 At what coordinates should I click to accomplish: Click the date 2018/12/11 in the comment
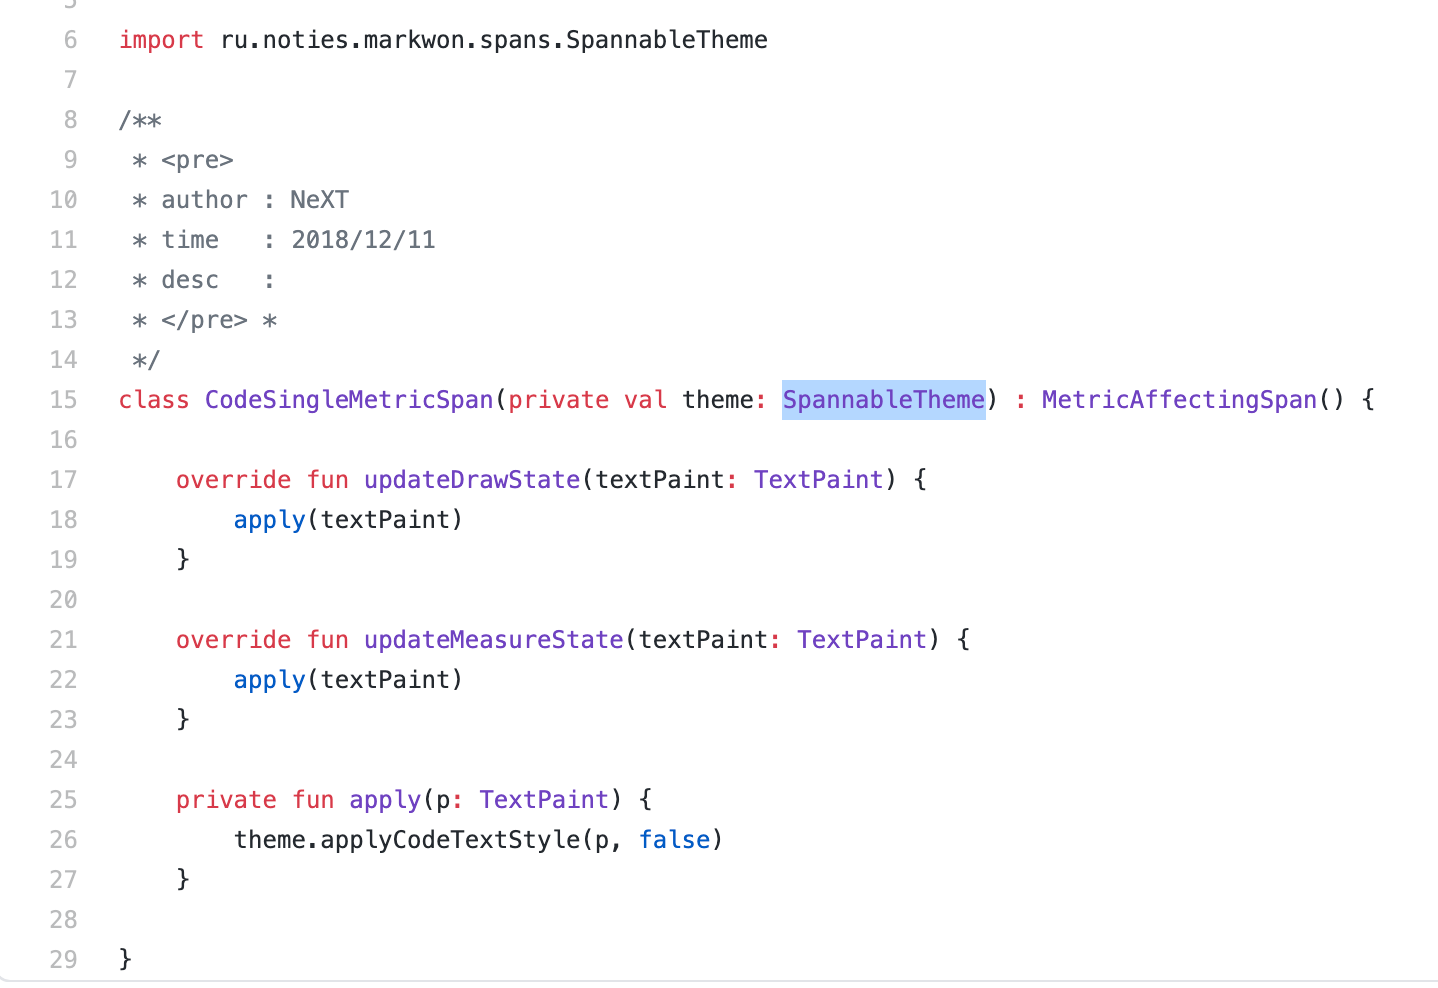point(363,239)
